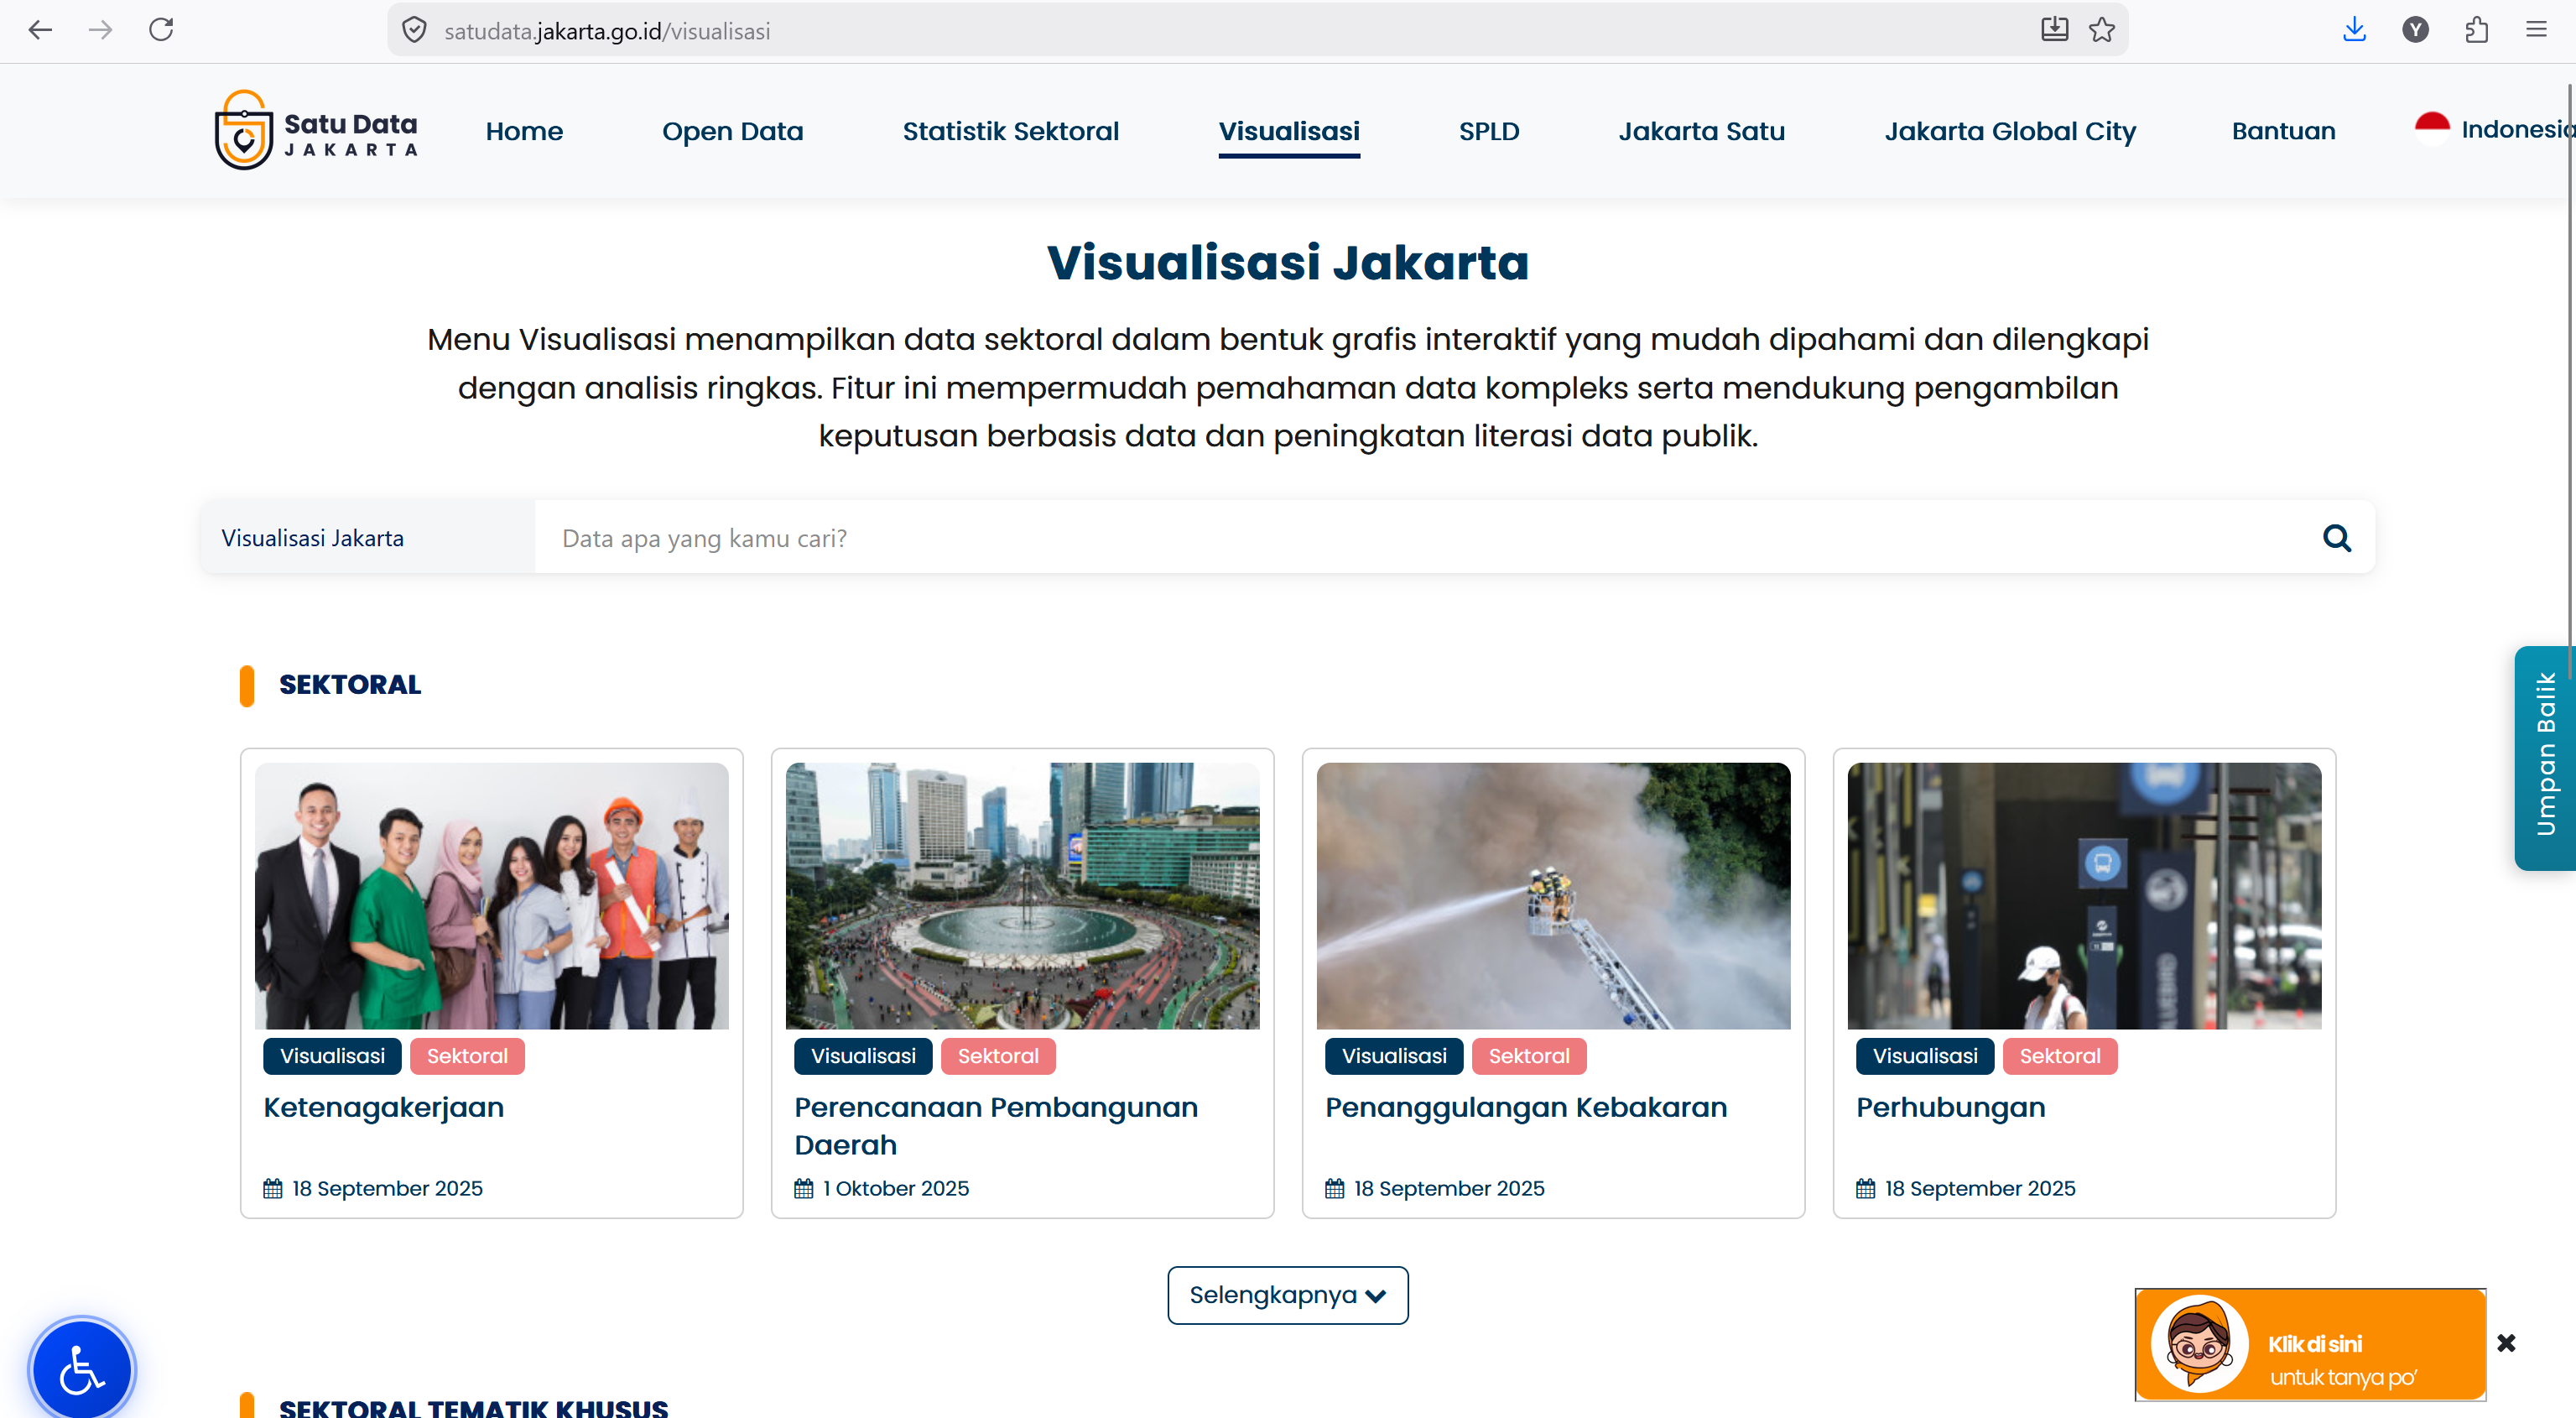2576x1418 pixels.
Task: Click the Indonesia flag language icon
Action: (2431, 129)
